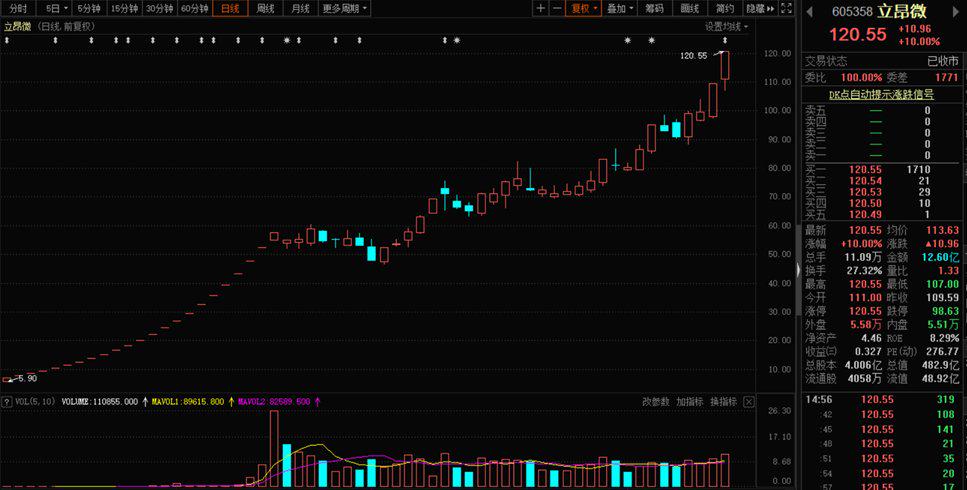
Task: Click the first info marker at far left
Action: [7, 41]
